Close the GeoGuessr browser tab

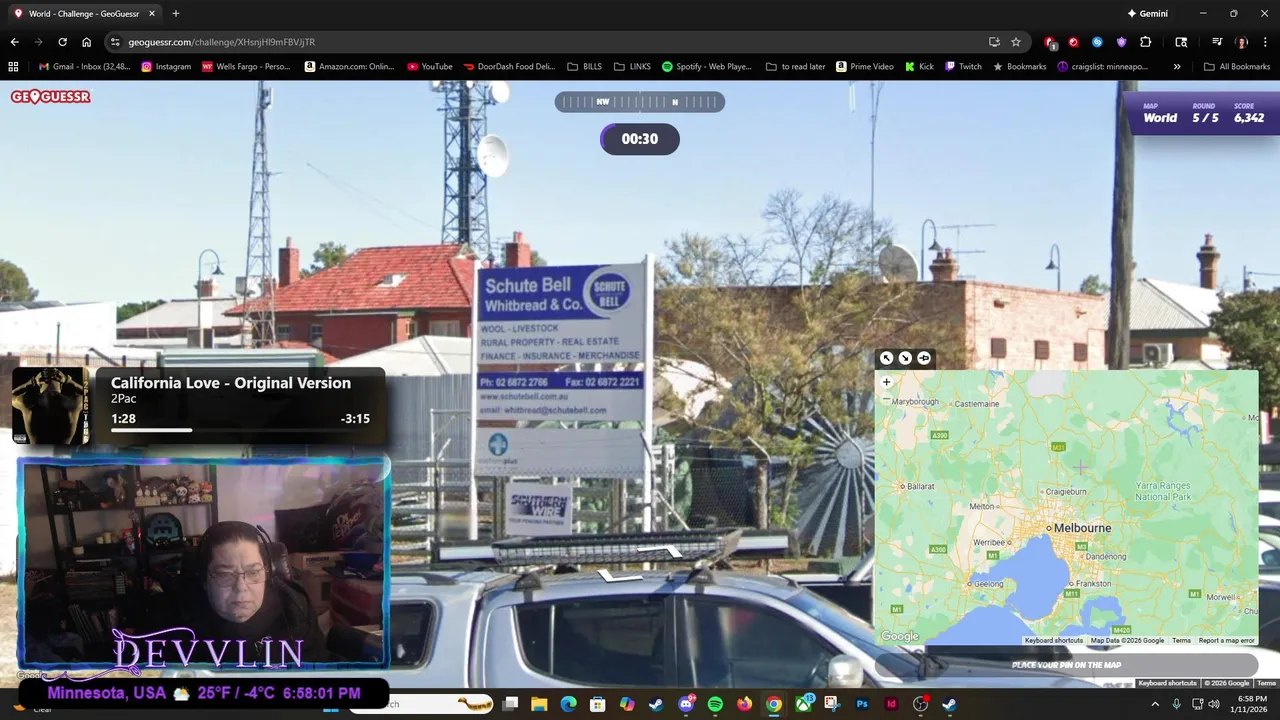point(152,14)
